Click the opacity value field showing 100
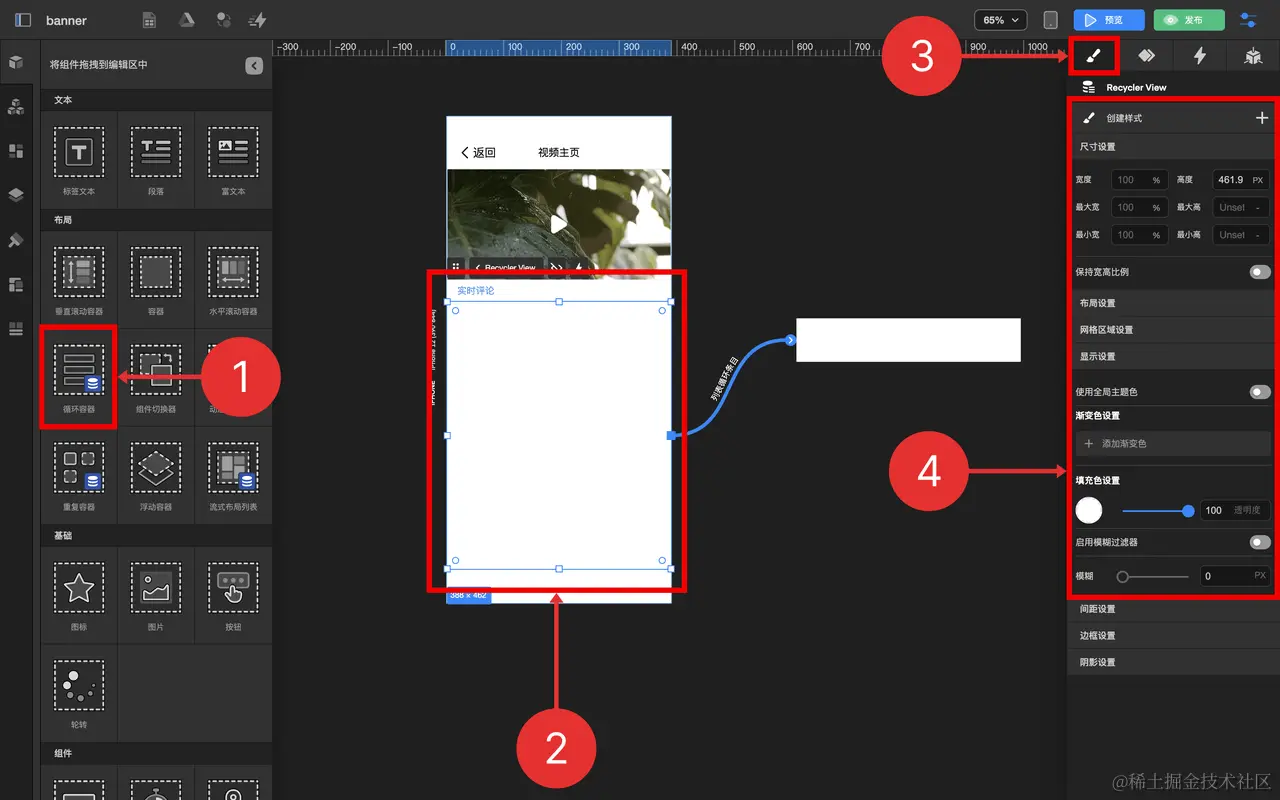Viewport: 1280px width, 800px height. click(x=1235, y=510)
